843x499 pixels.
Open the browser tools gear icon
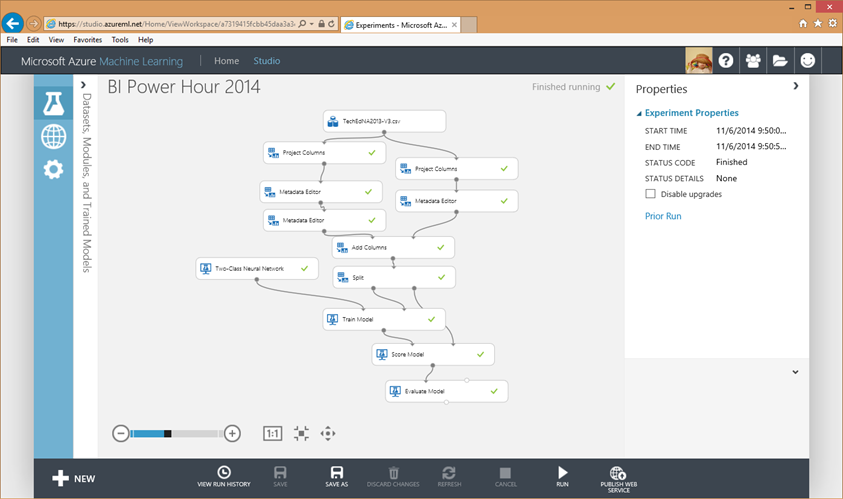[x=832, y=23]
